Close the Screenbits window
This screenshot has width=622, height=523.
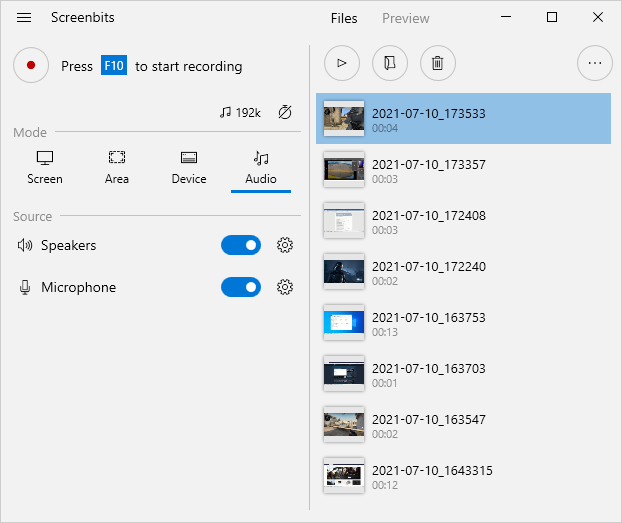(598, 17)
